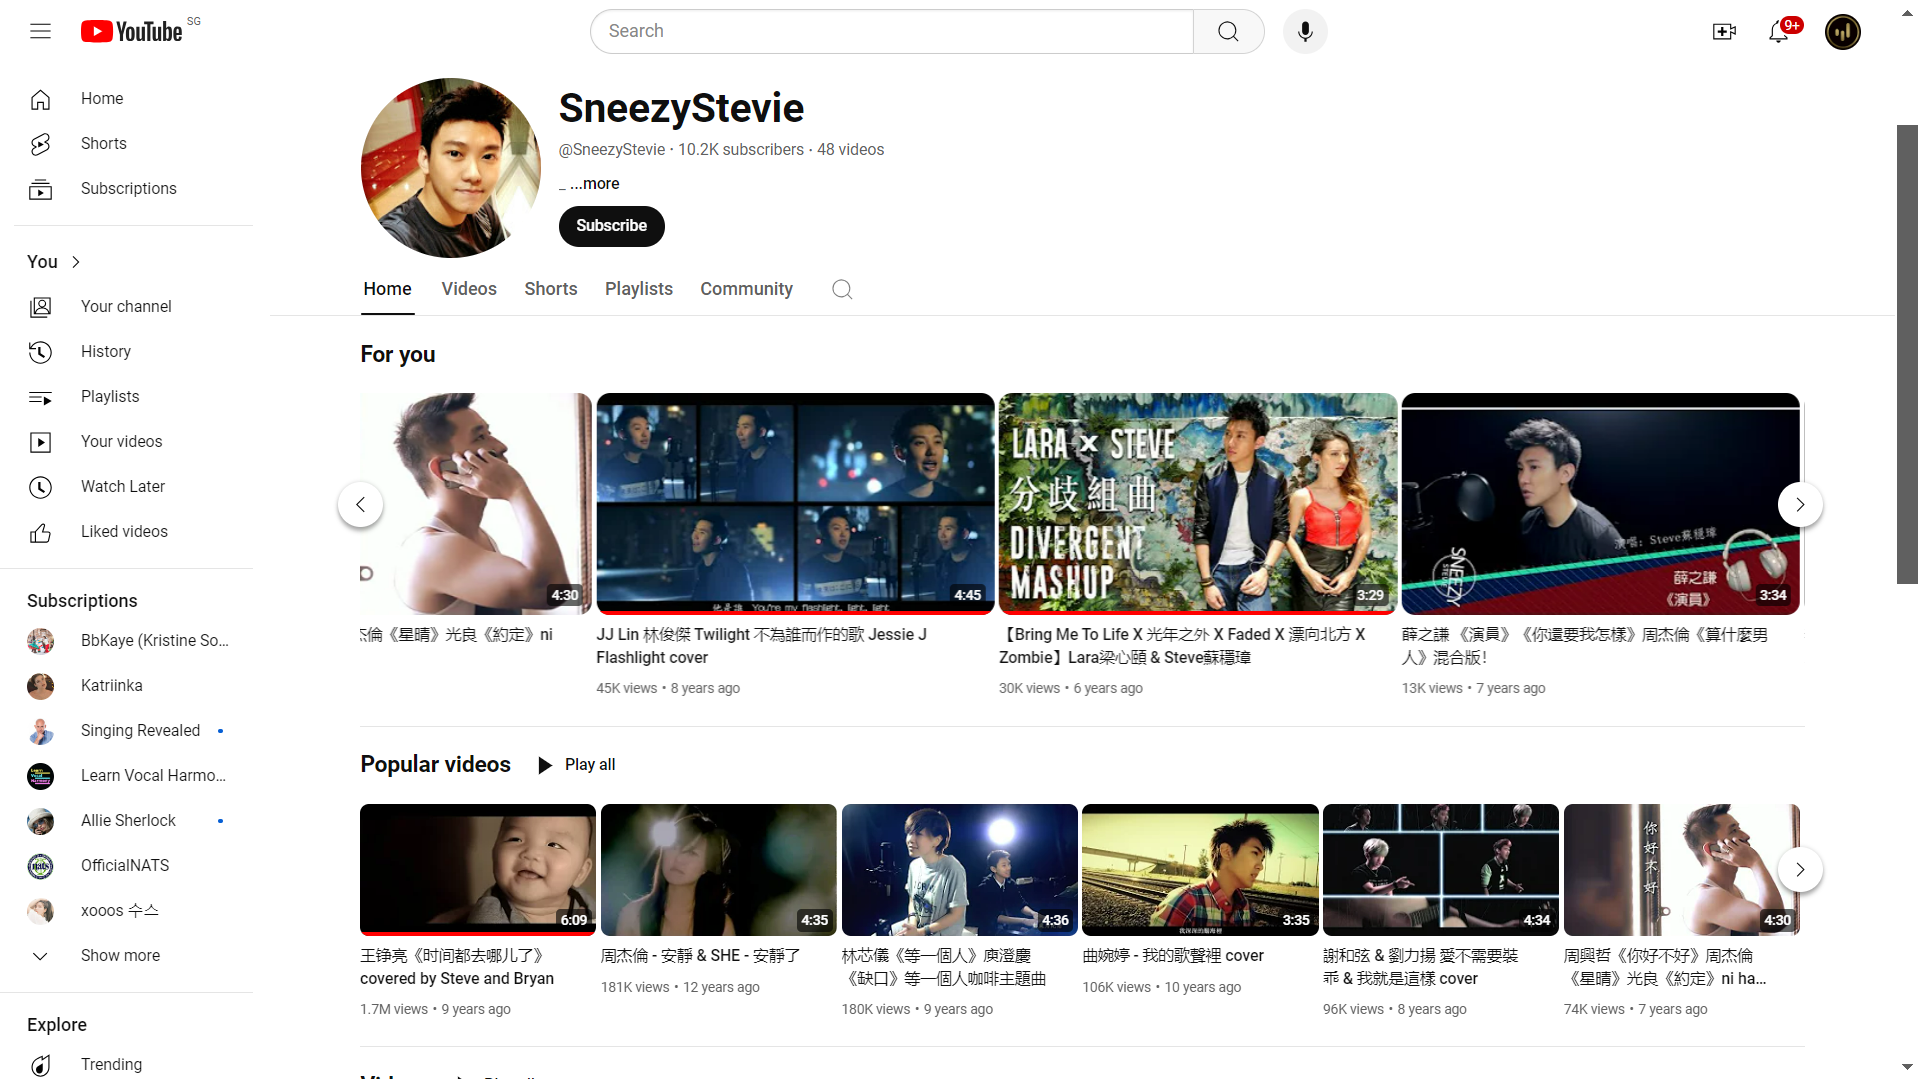Image resolution: width=1919 pixels, height=1079 pixels.
Task: Switch to the Community tab
Action: [746, 289]
